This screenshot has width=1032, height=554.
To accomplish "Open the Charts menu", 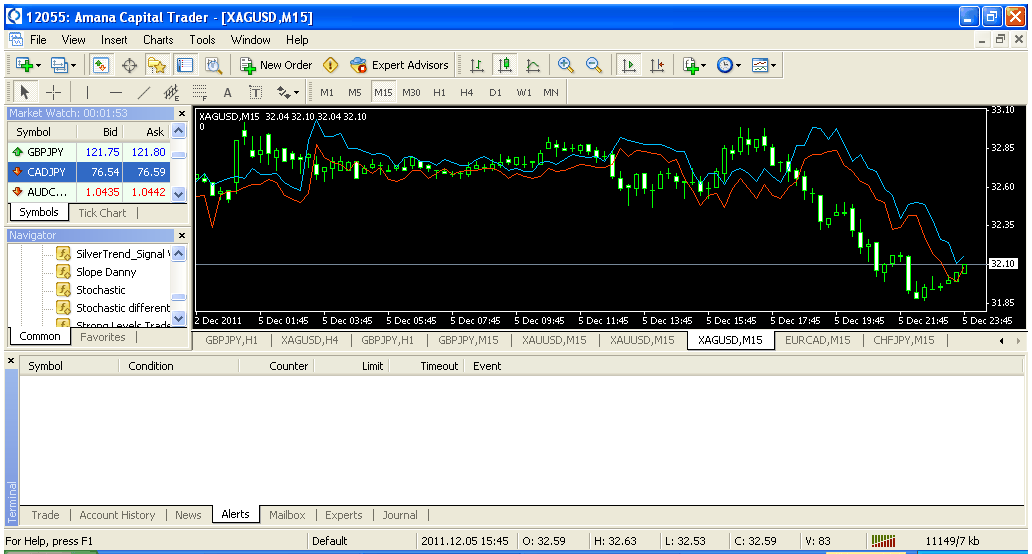I will pos(158,40).
